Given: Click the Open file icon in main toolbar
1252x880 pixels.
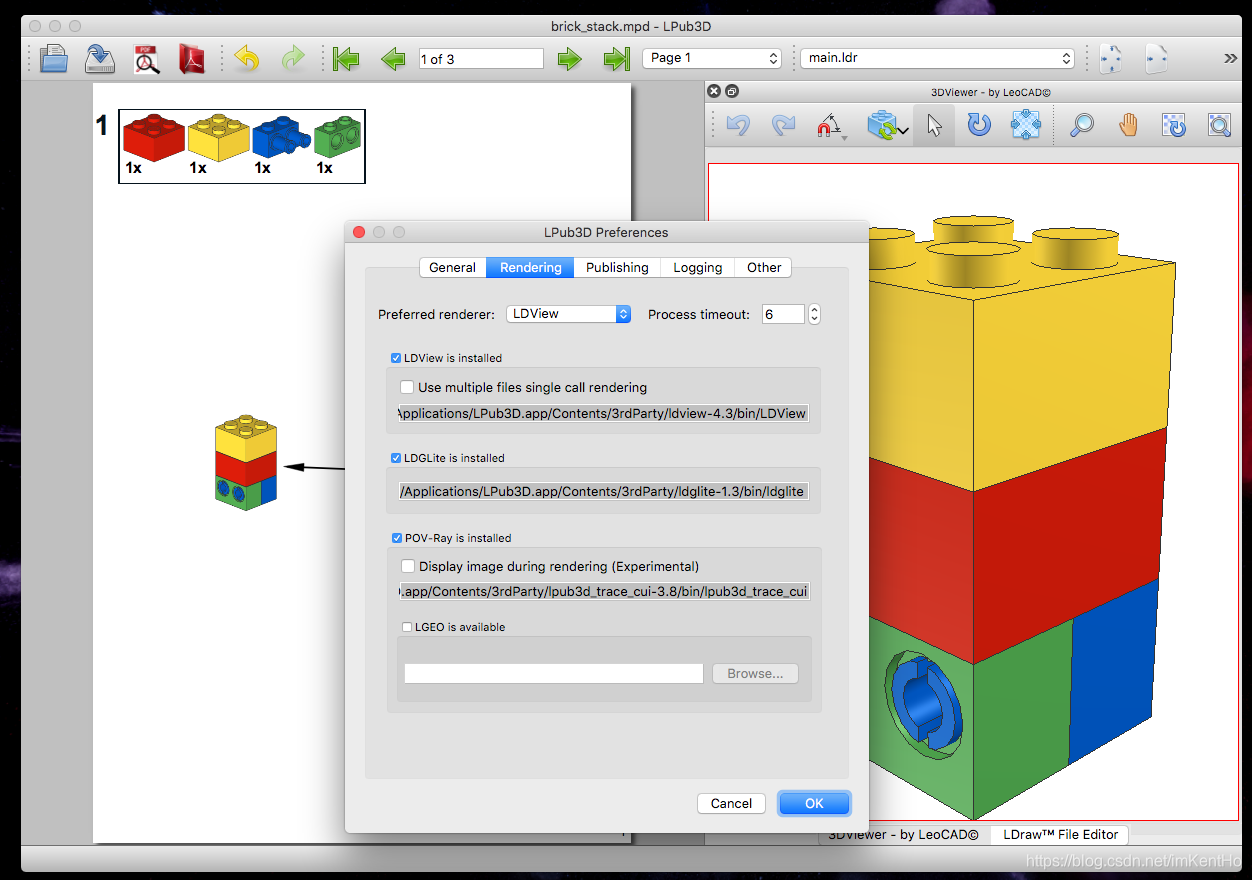Looking at the screenshot, I should (x=54, y=59).
